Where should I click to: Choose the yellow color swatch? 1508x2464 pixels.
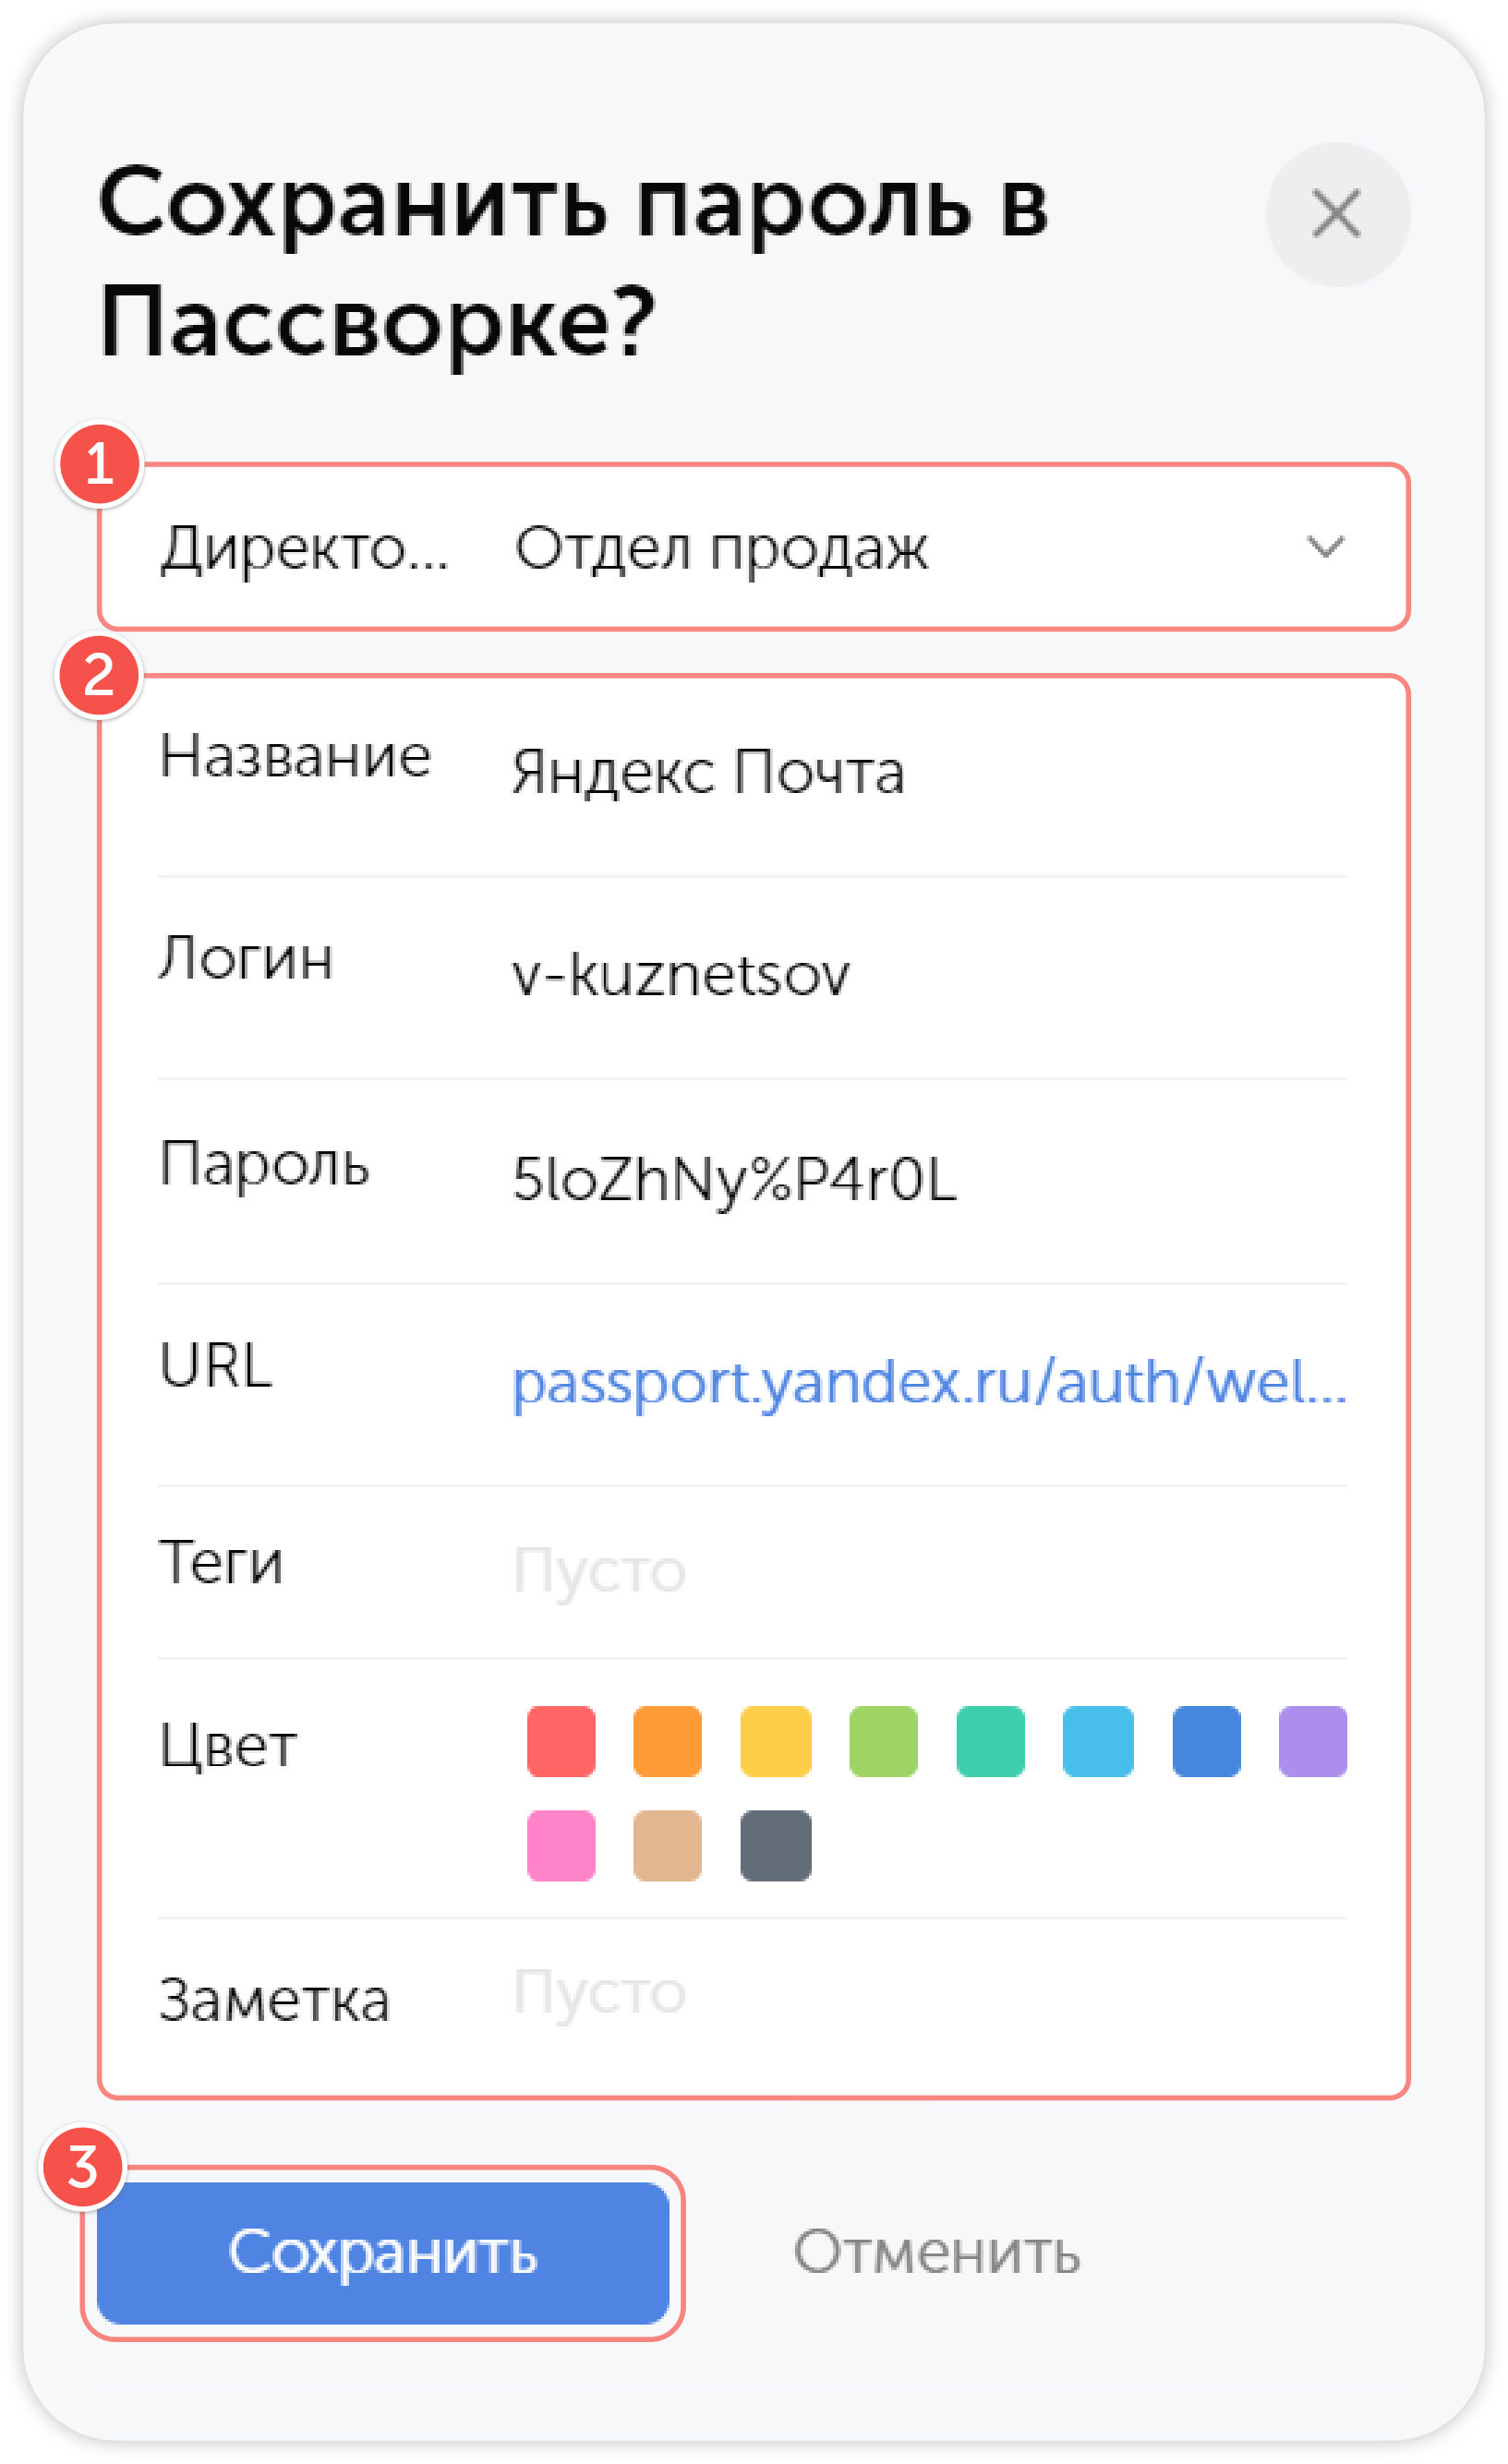click(x=776, y=1741)
